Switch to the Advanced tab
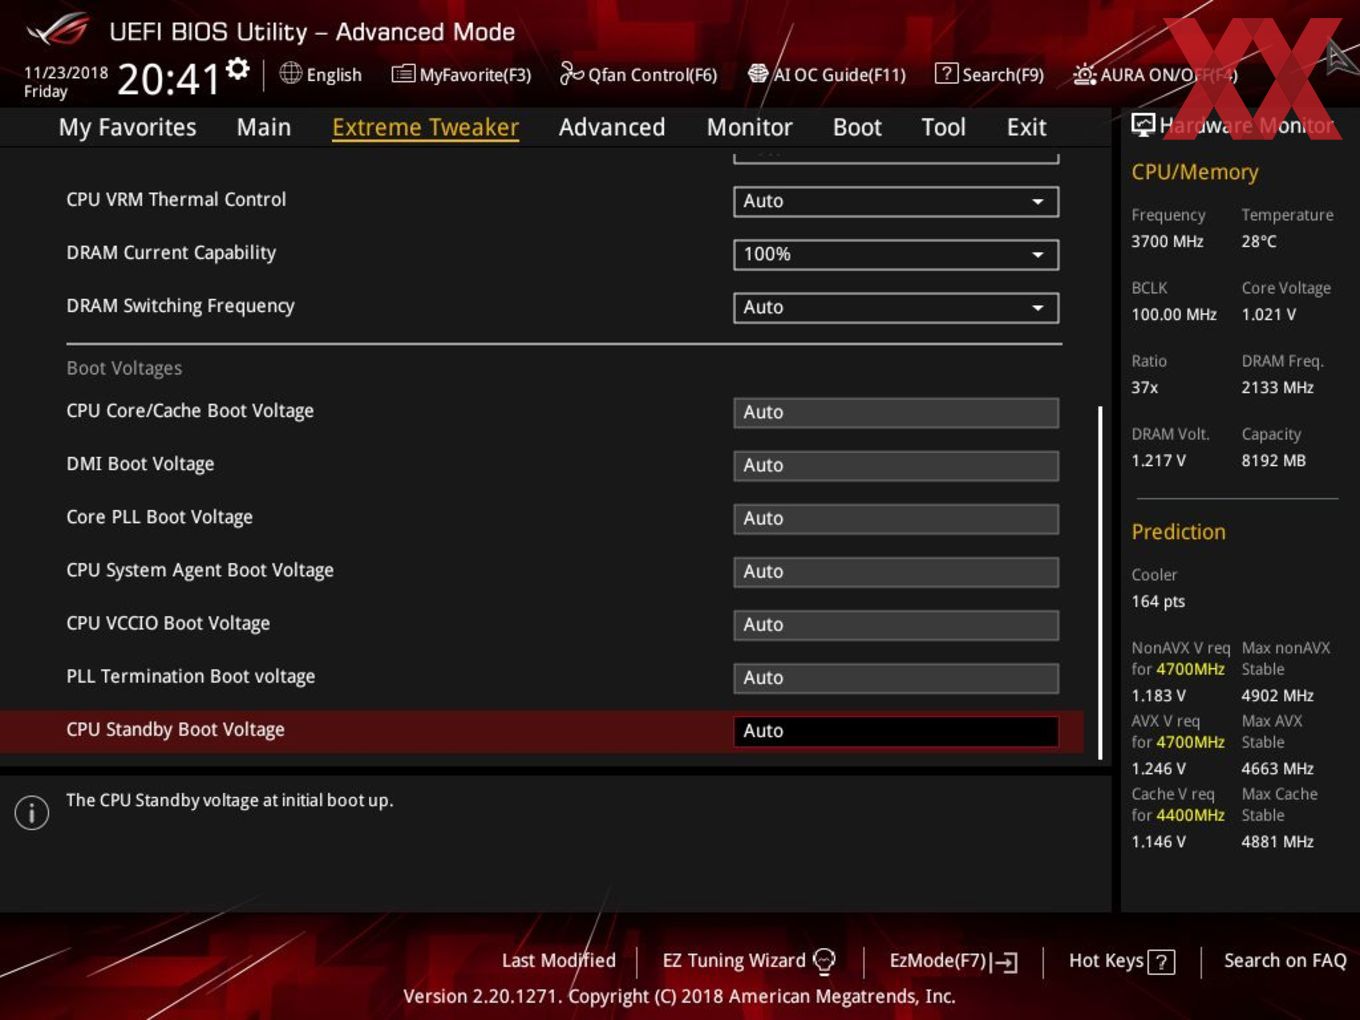Screen dimensions: 1360x1020 (612, 127)
